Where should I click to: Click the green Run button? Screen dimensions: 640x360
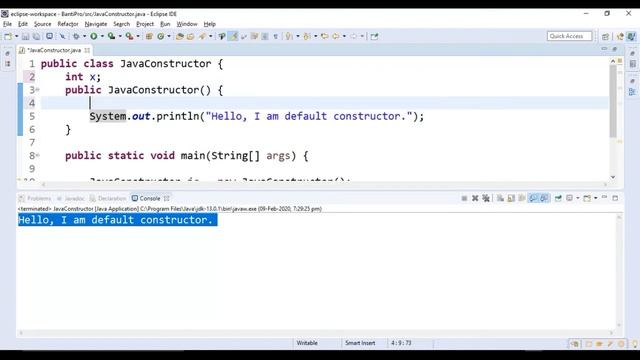(x=94, y=36)
